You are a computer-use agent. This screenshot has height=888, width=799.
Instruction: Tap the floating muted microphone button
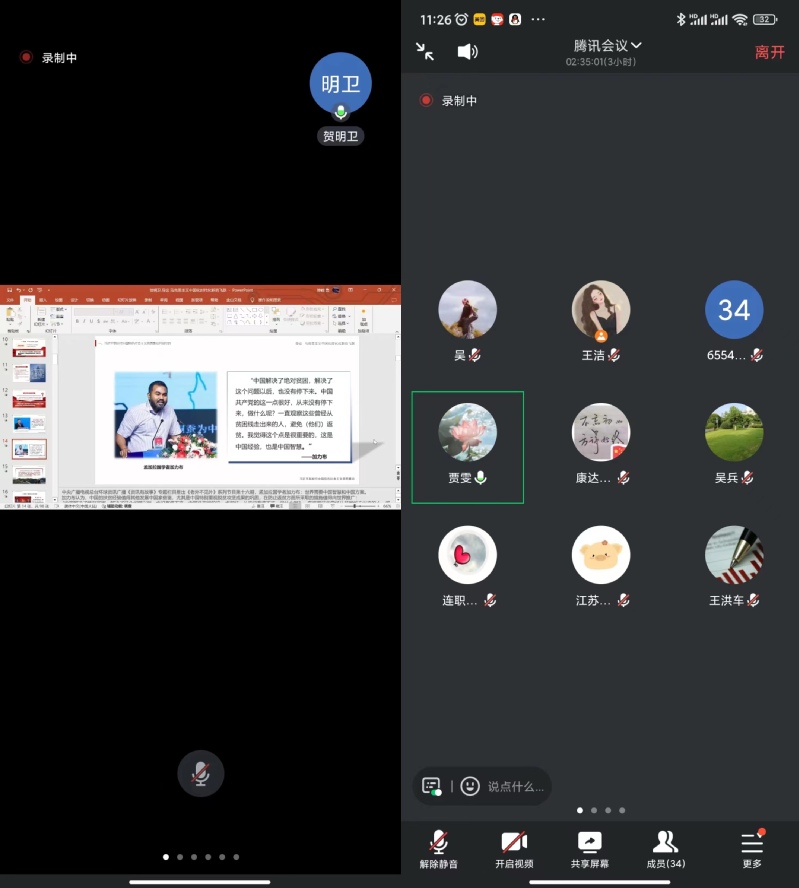tap(201, 773)
